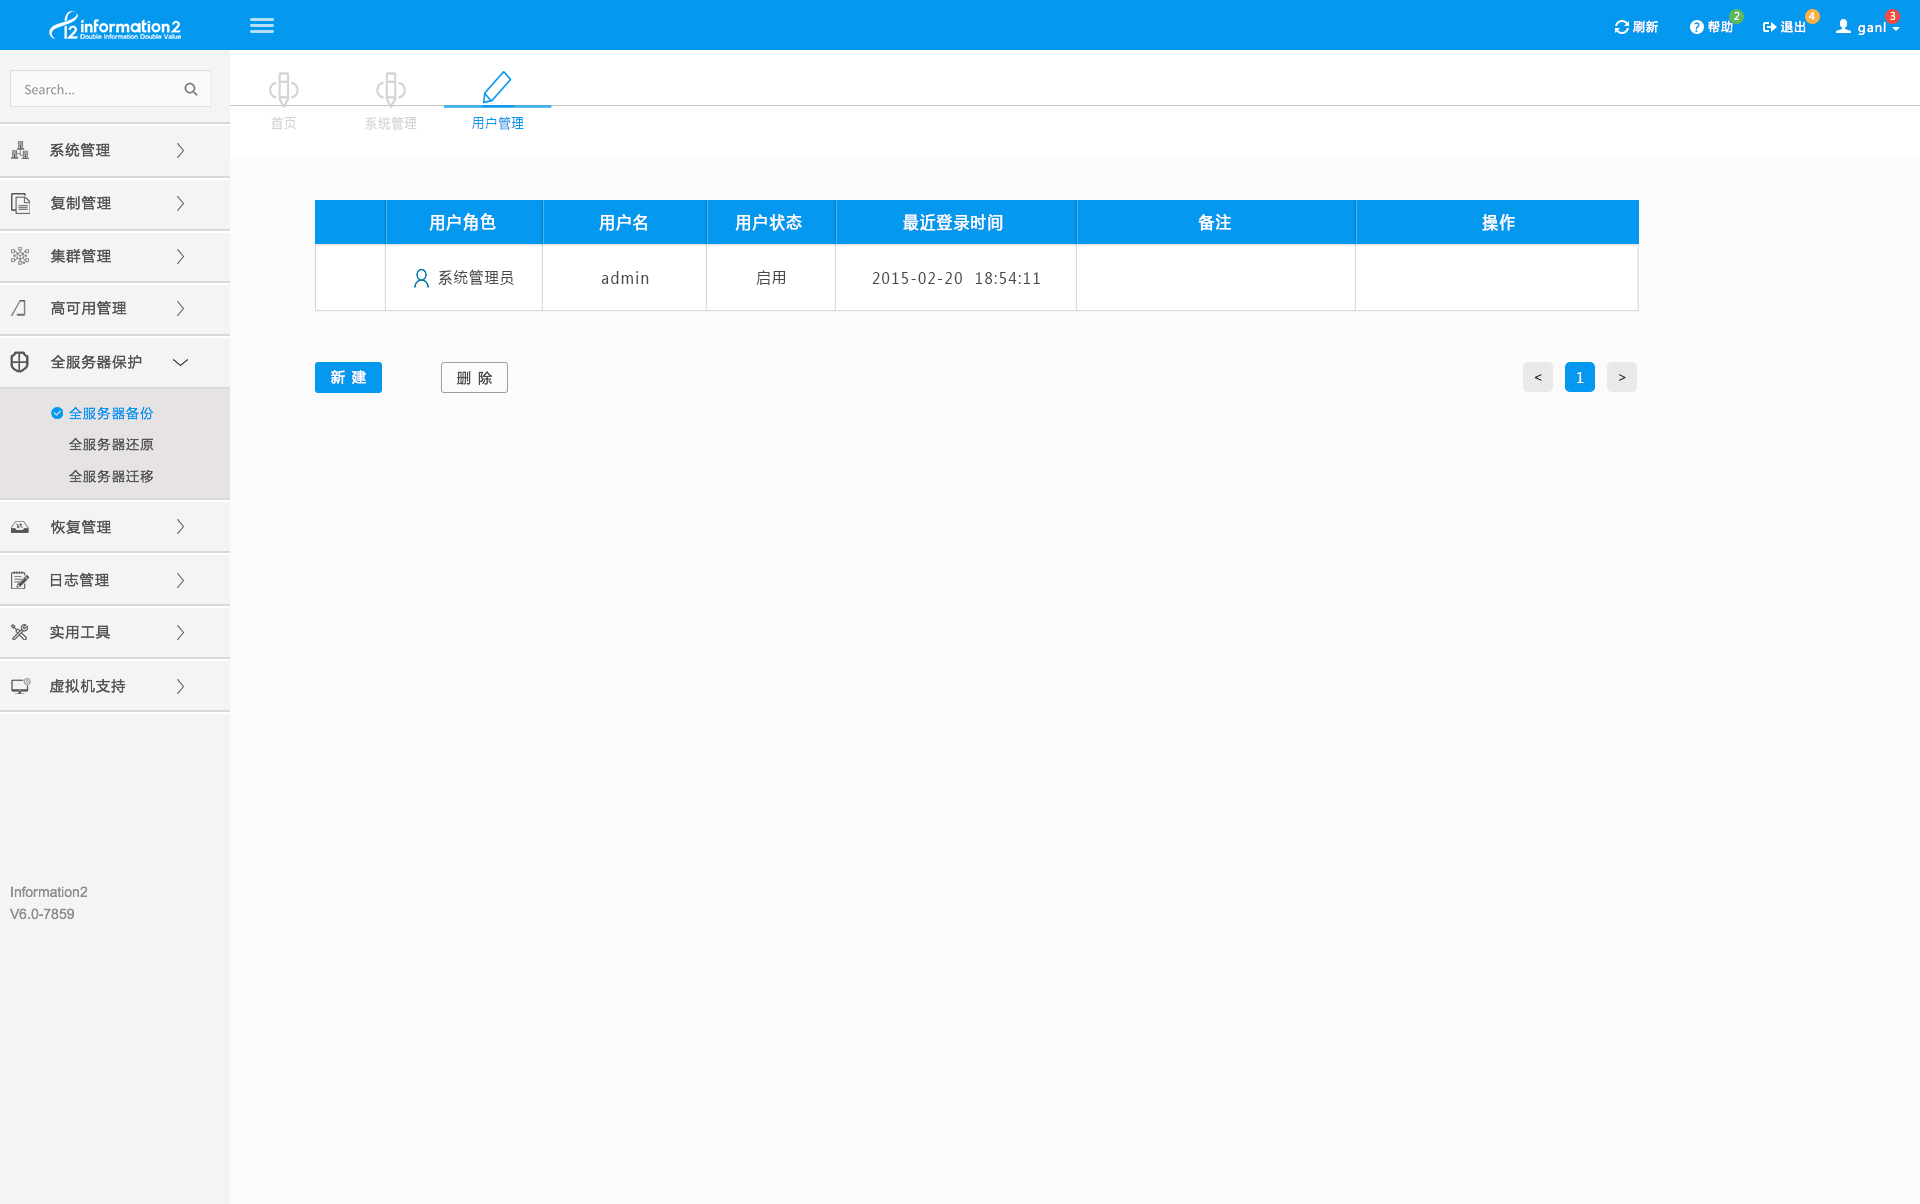Viewport: 1920px width, 1204px height.
Task: Collapse the 全服务器保护 section
Action: click(x=180, y=362)
